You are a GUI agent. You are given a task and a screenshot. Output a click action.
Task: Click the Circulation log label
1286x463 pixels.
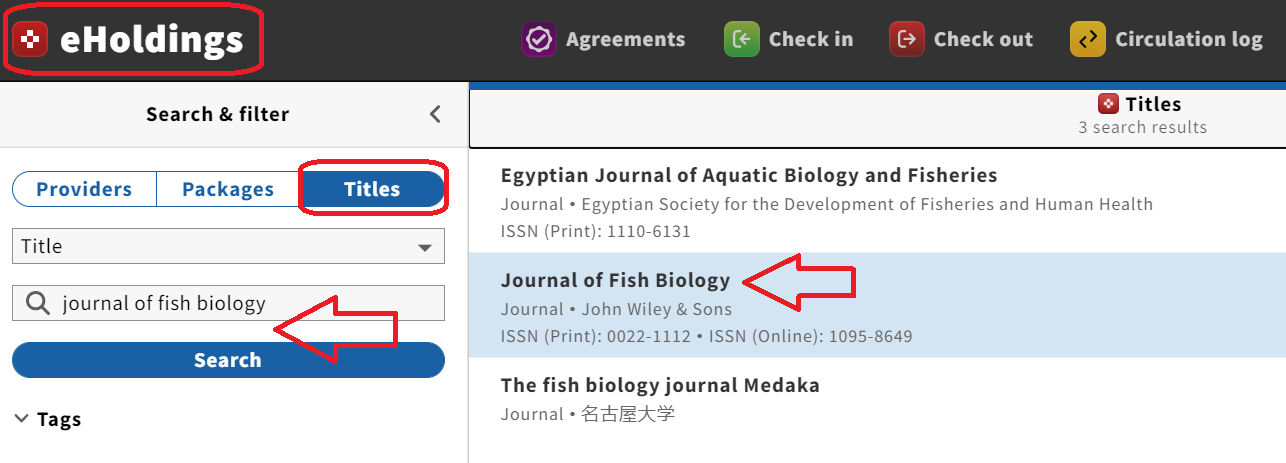[x=1189, y=39]
